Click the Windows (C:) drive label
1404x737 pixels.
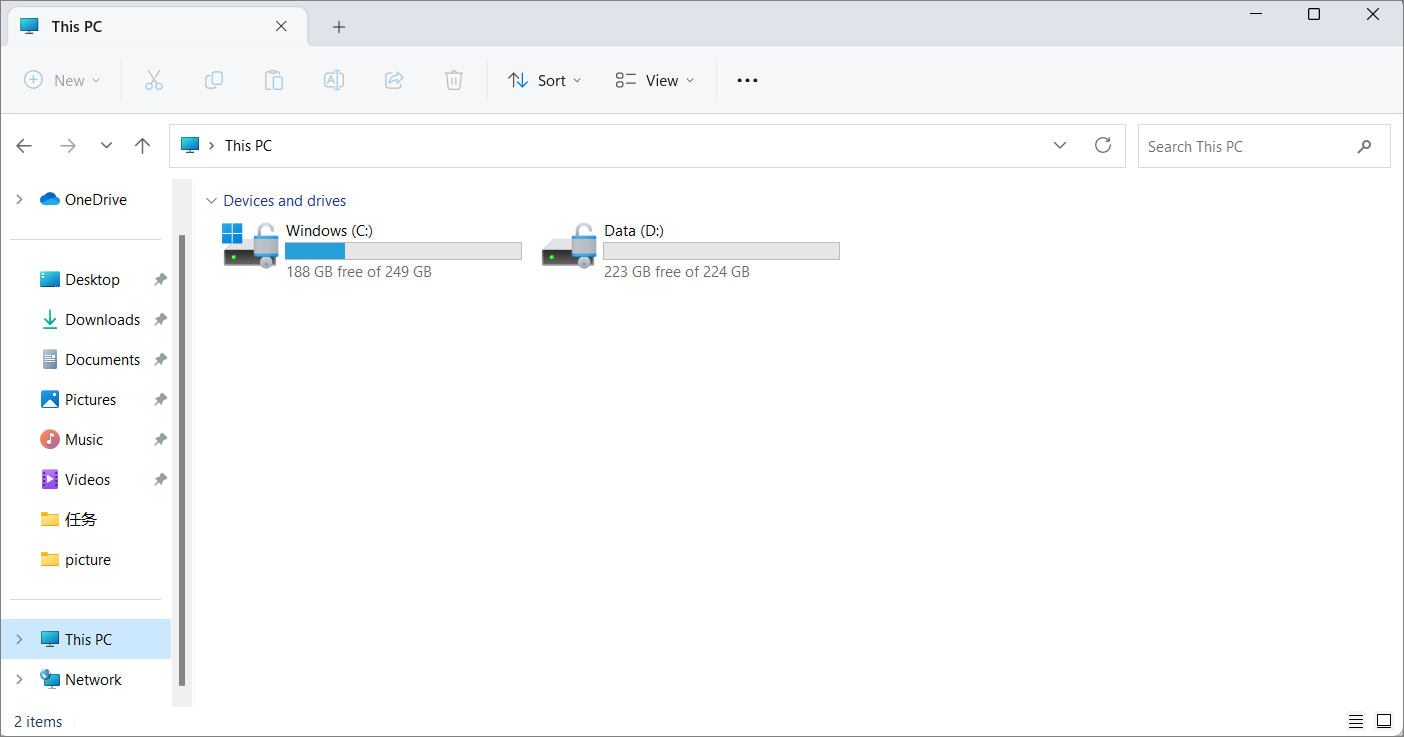(329, 231)
